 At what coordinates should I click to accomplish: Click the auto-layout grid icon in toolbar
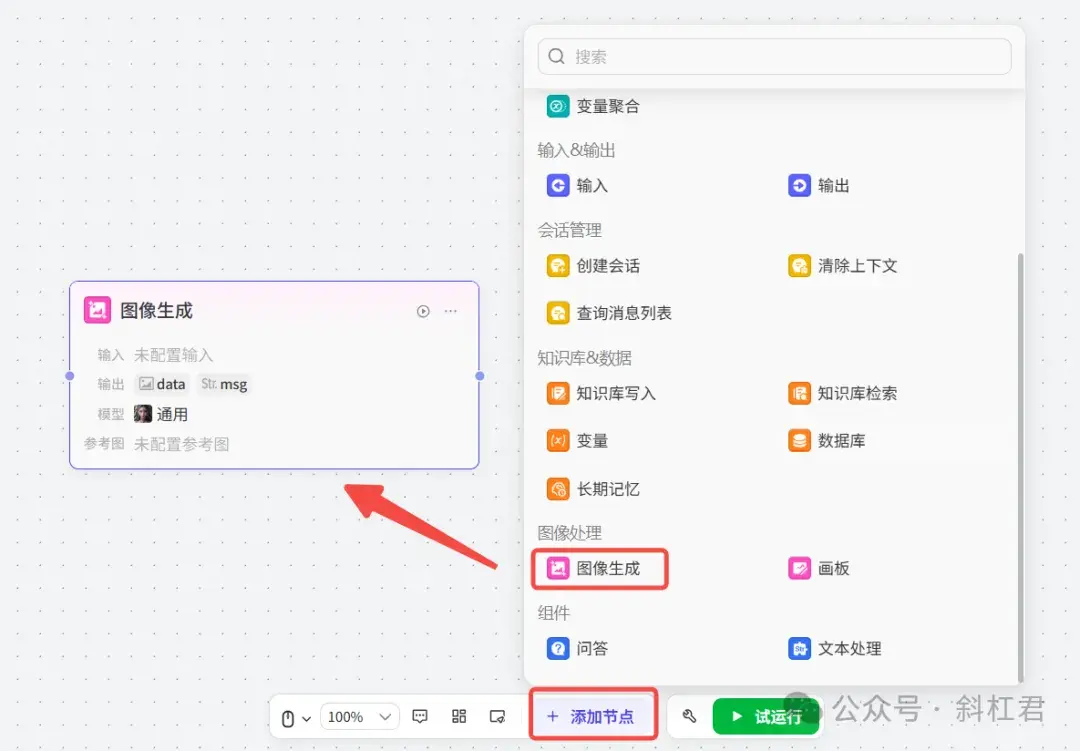(459, 717)
